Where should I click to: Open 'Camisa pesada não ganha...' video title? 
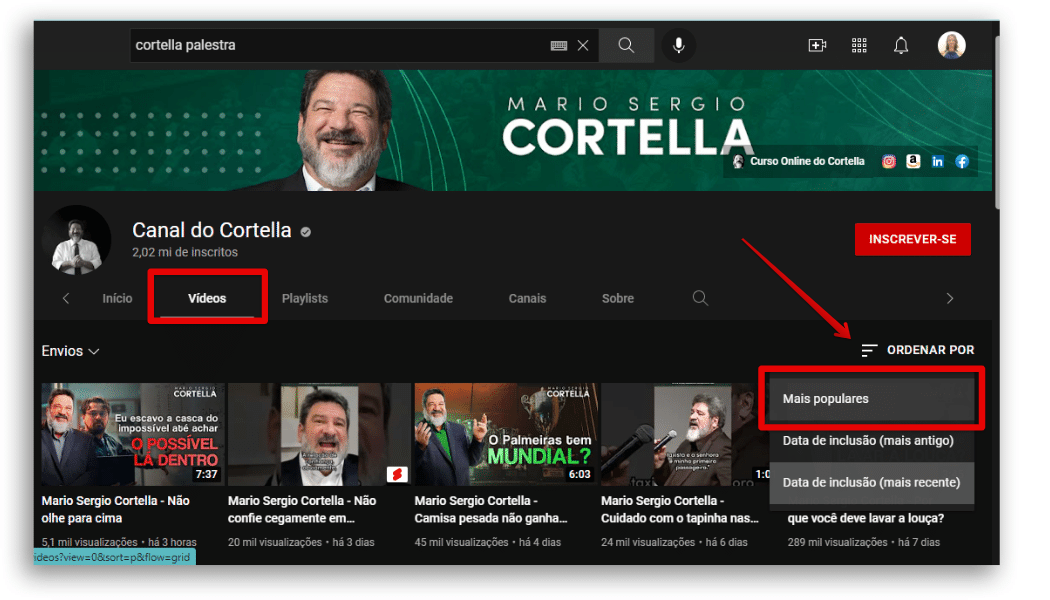coord(491,509)
